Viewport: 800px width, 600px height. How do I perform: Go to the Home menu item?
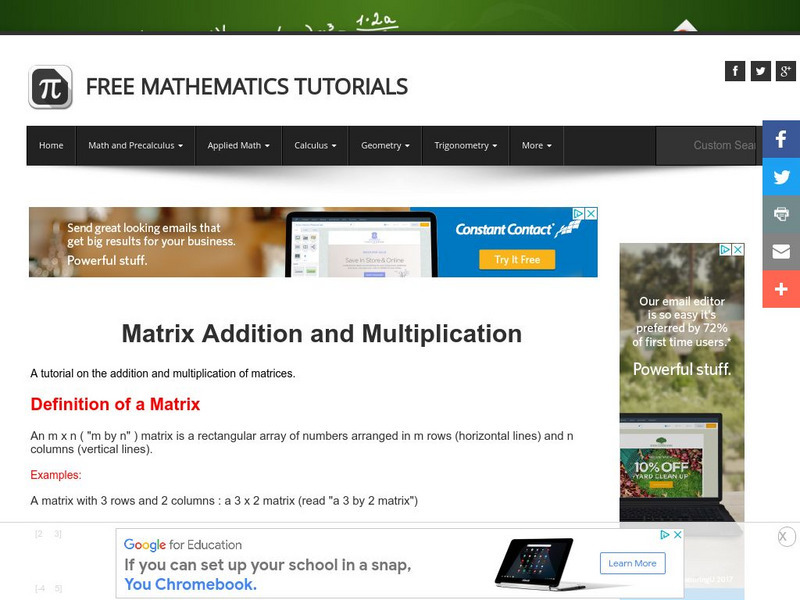[x=51, y=145]
